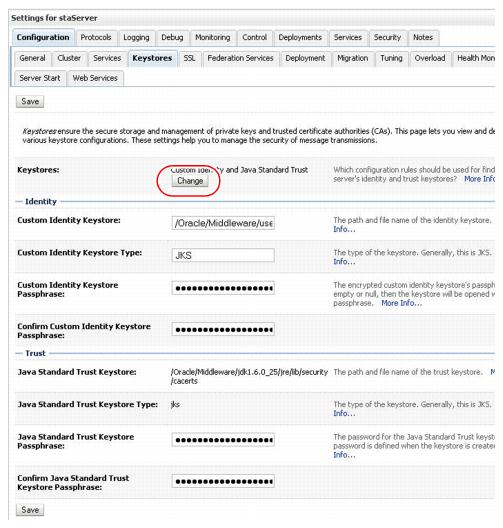Open Info link for Java Standard Trust passphrase
The width and height of the screenshot is (503, 528).
coord(344,455)
